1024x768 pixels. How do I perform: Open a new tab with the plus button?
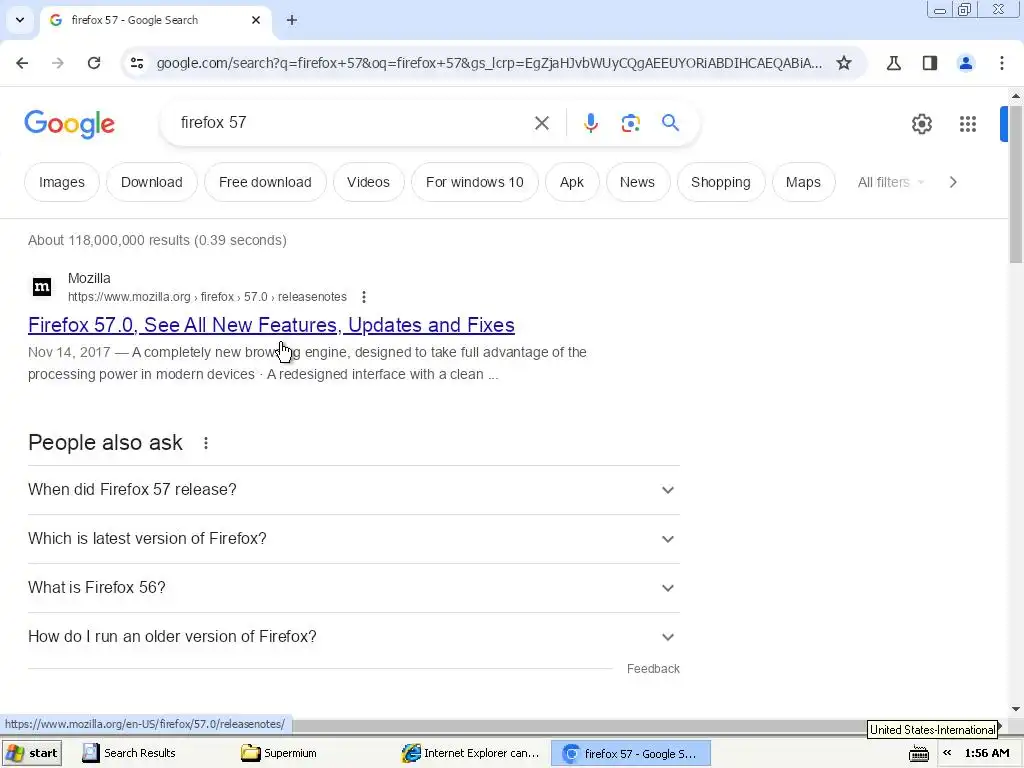[x=292, y=20]
